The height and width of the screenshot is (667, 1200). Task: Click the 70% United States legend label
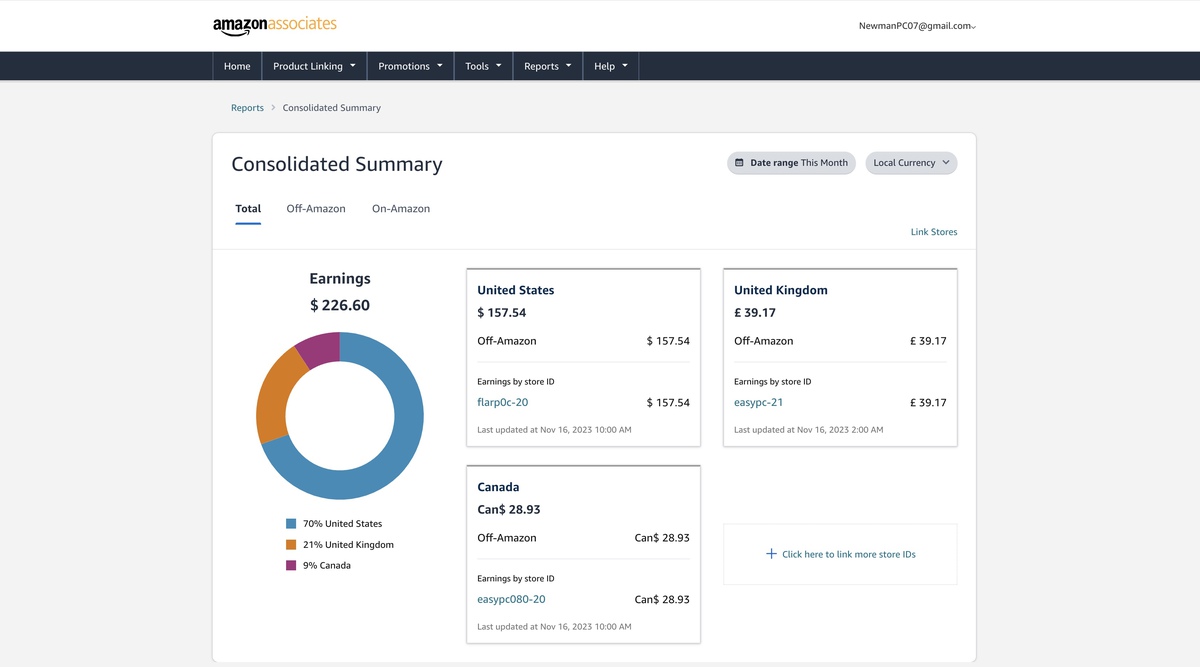[x=343, y=524]
